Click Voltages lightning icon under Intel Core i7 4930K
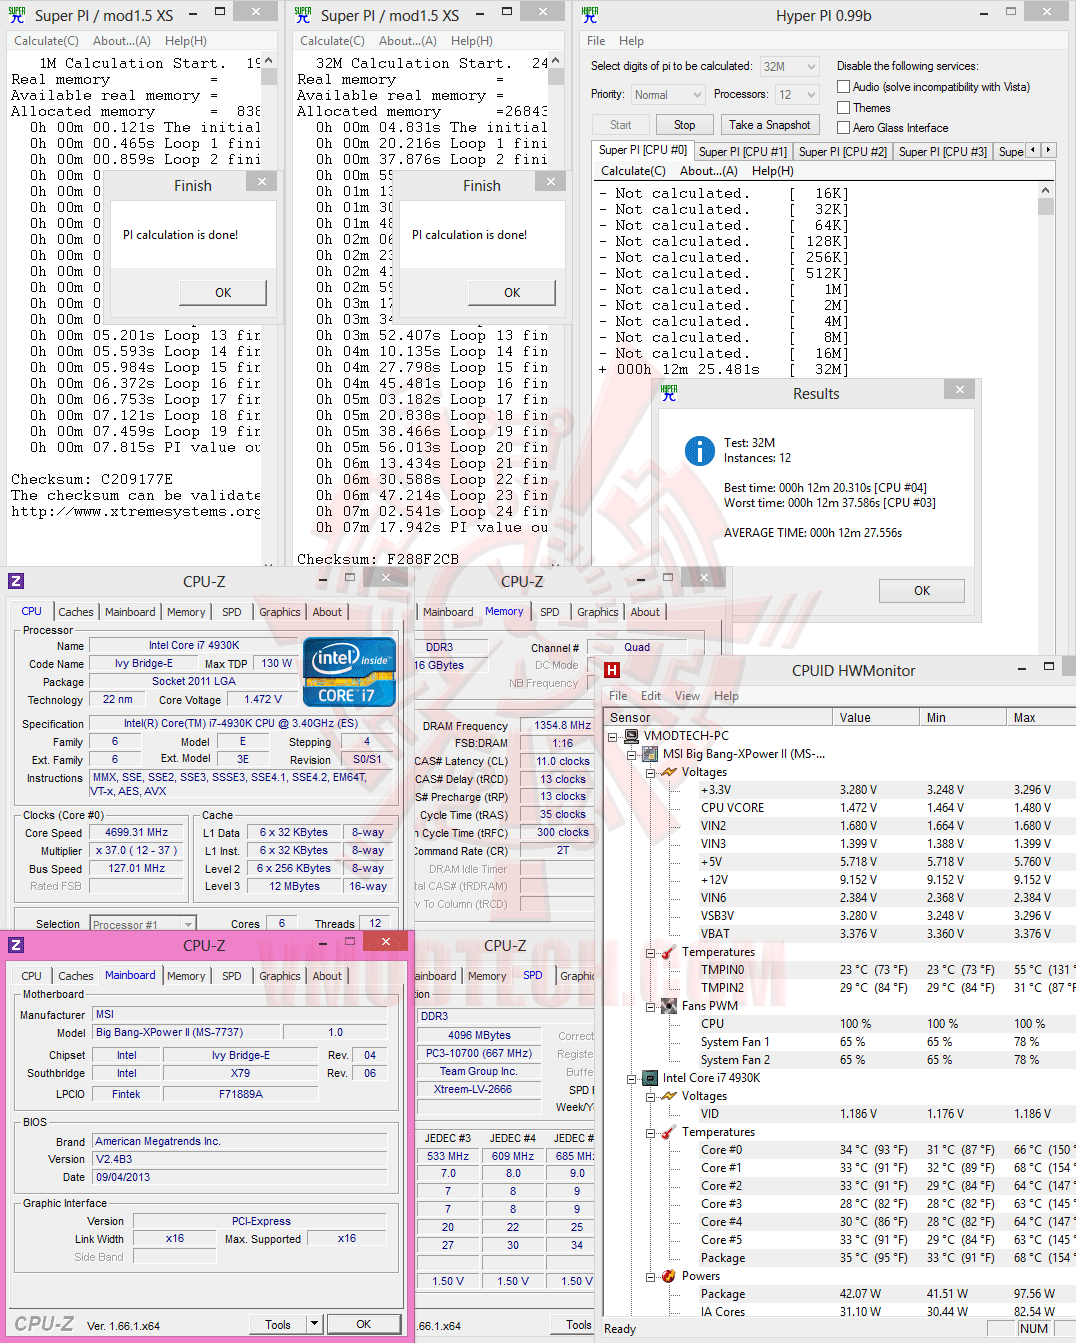This screenshot has width=1076, height=1343. pos(669,1096)
